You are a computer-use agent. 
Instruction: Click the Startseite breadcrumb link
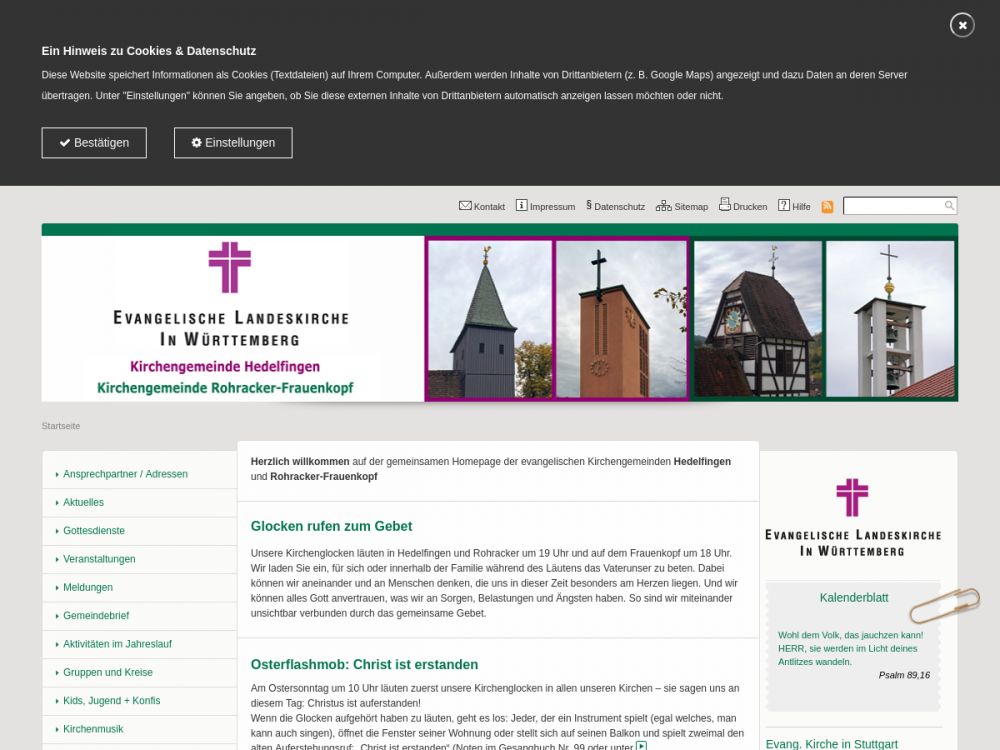tap(61, 426)
